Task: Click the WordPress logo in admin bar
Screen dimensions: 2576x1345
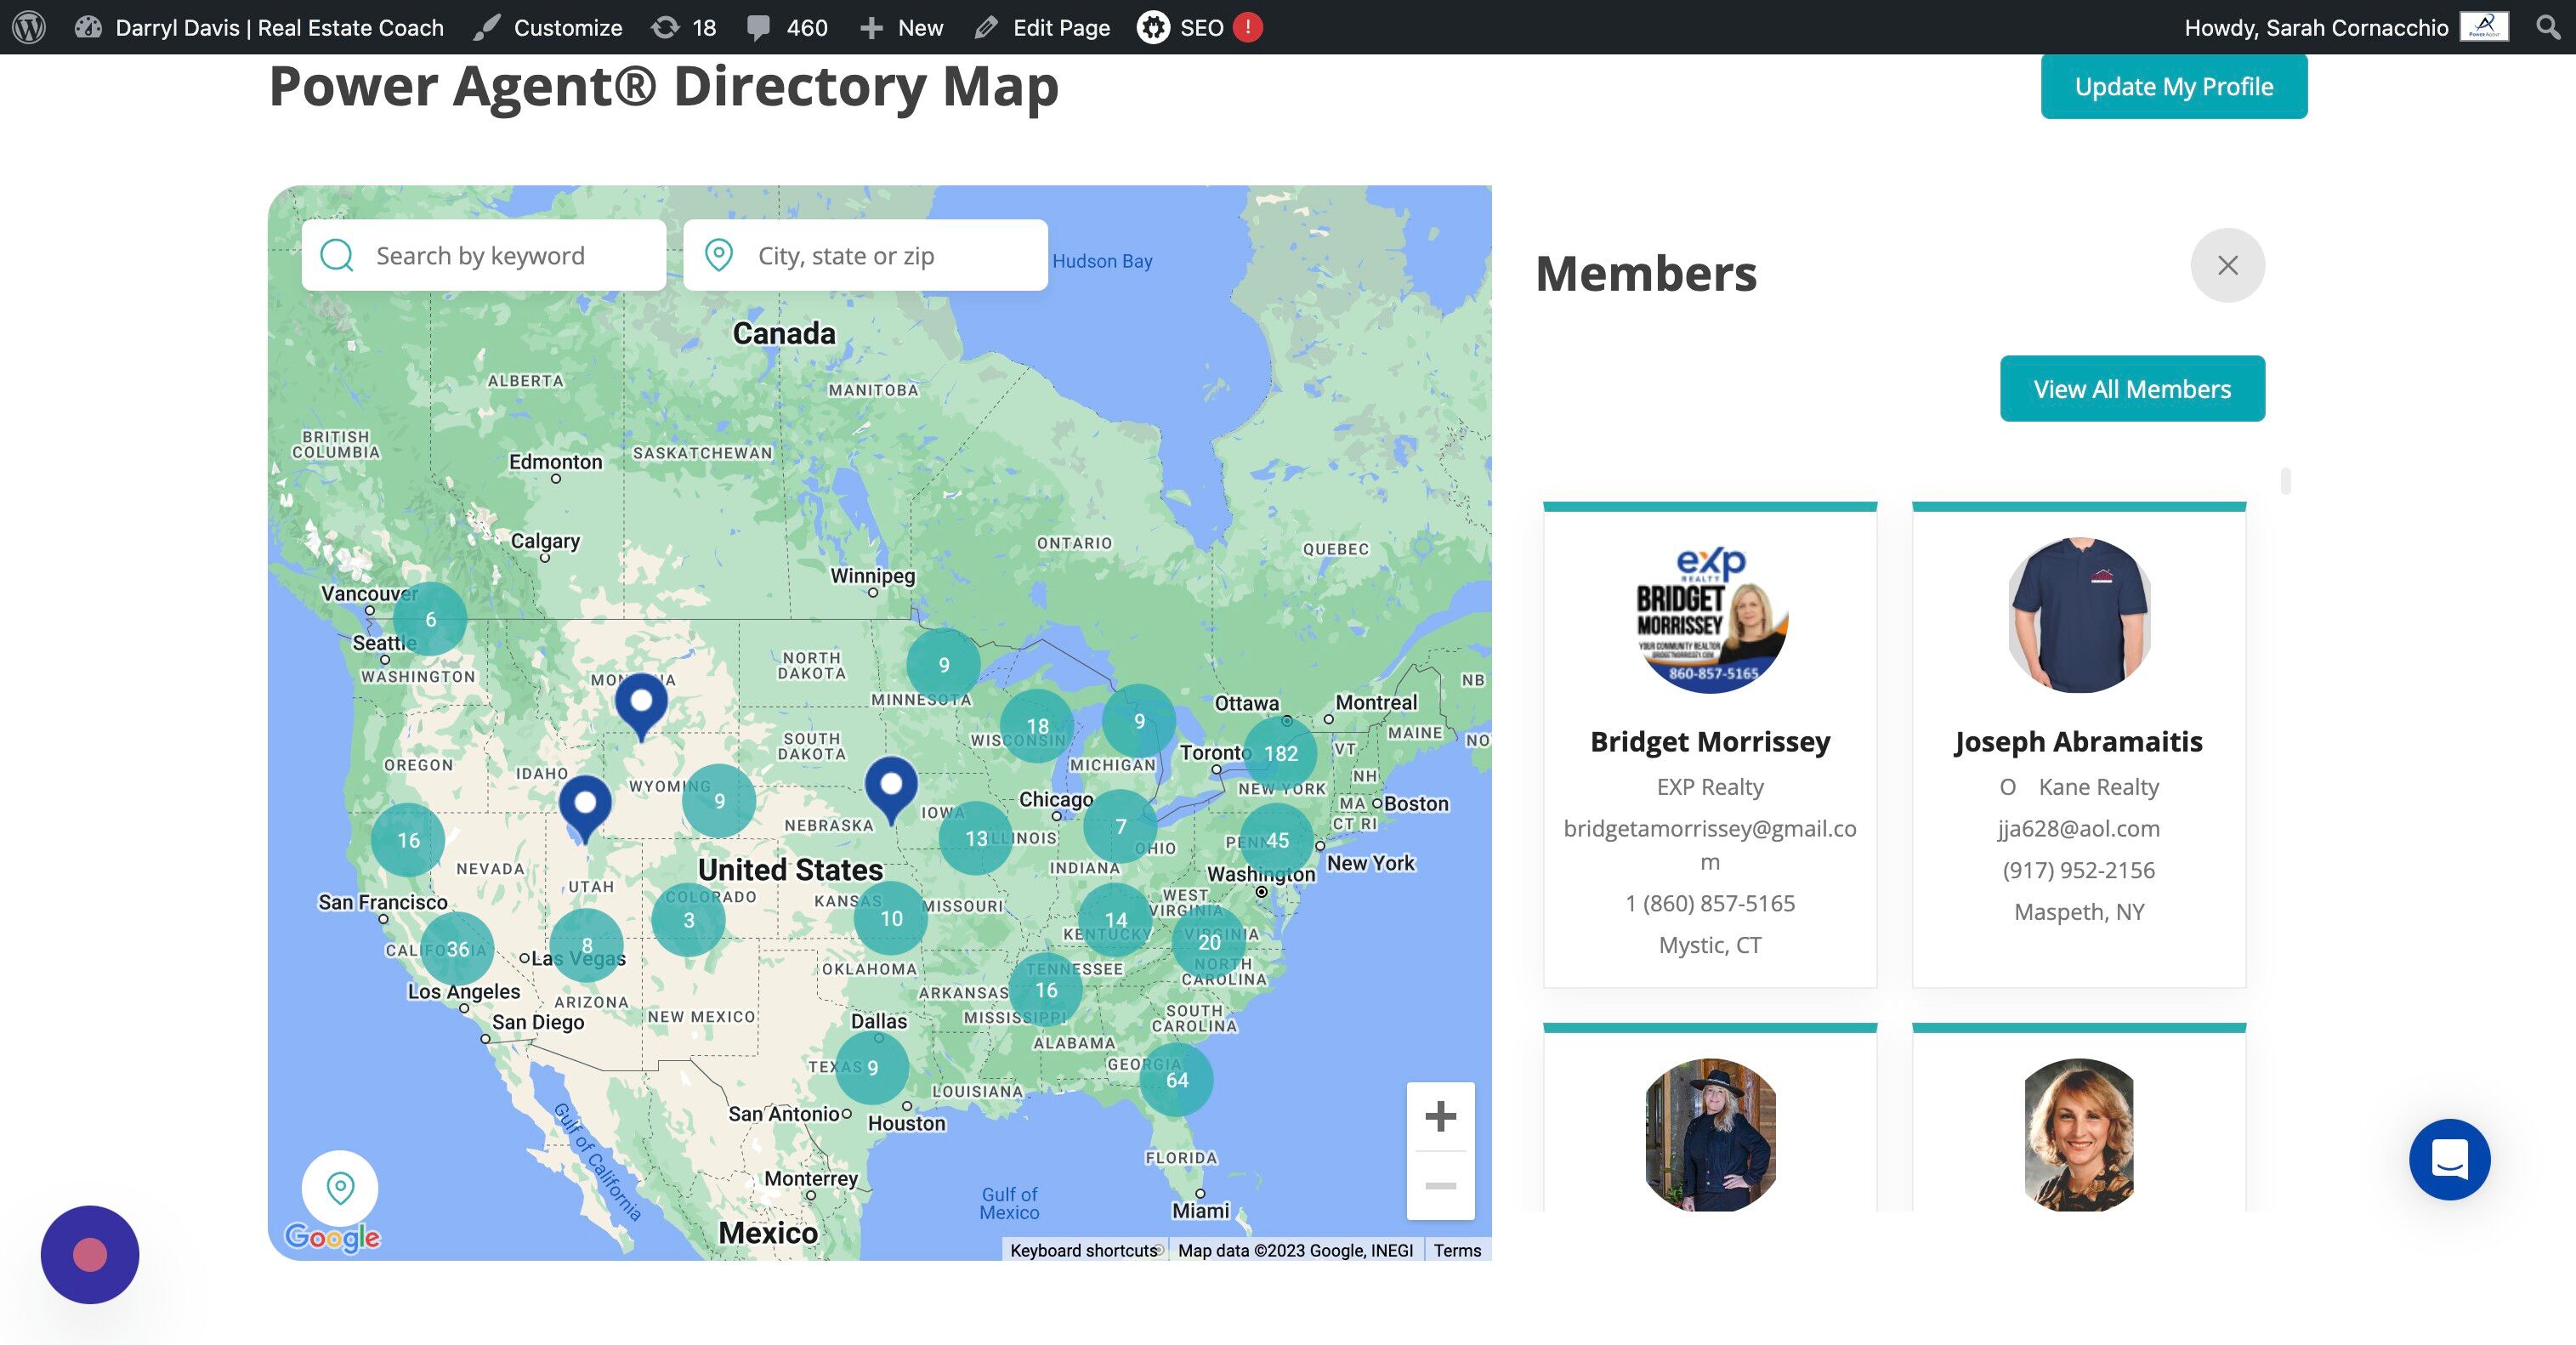Action: (29, 27)
